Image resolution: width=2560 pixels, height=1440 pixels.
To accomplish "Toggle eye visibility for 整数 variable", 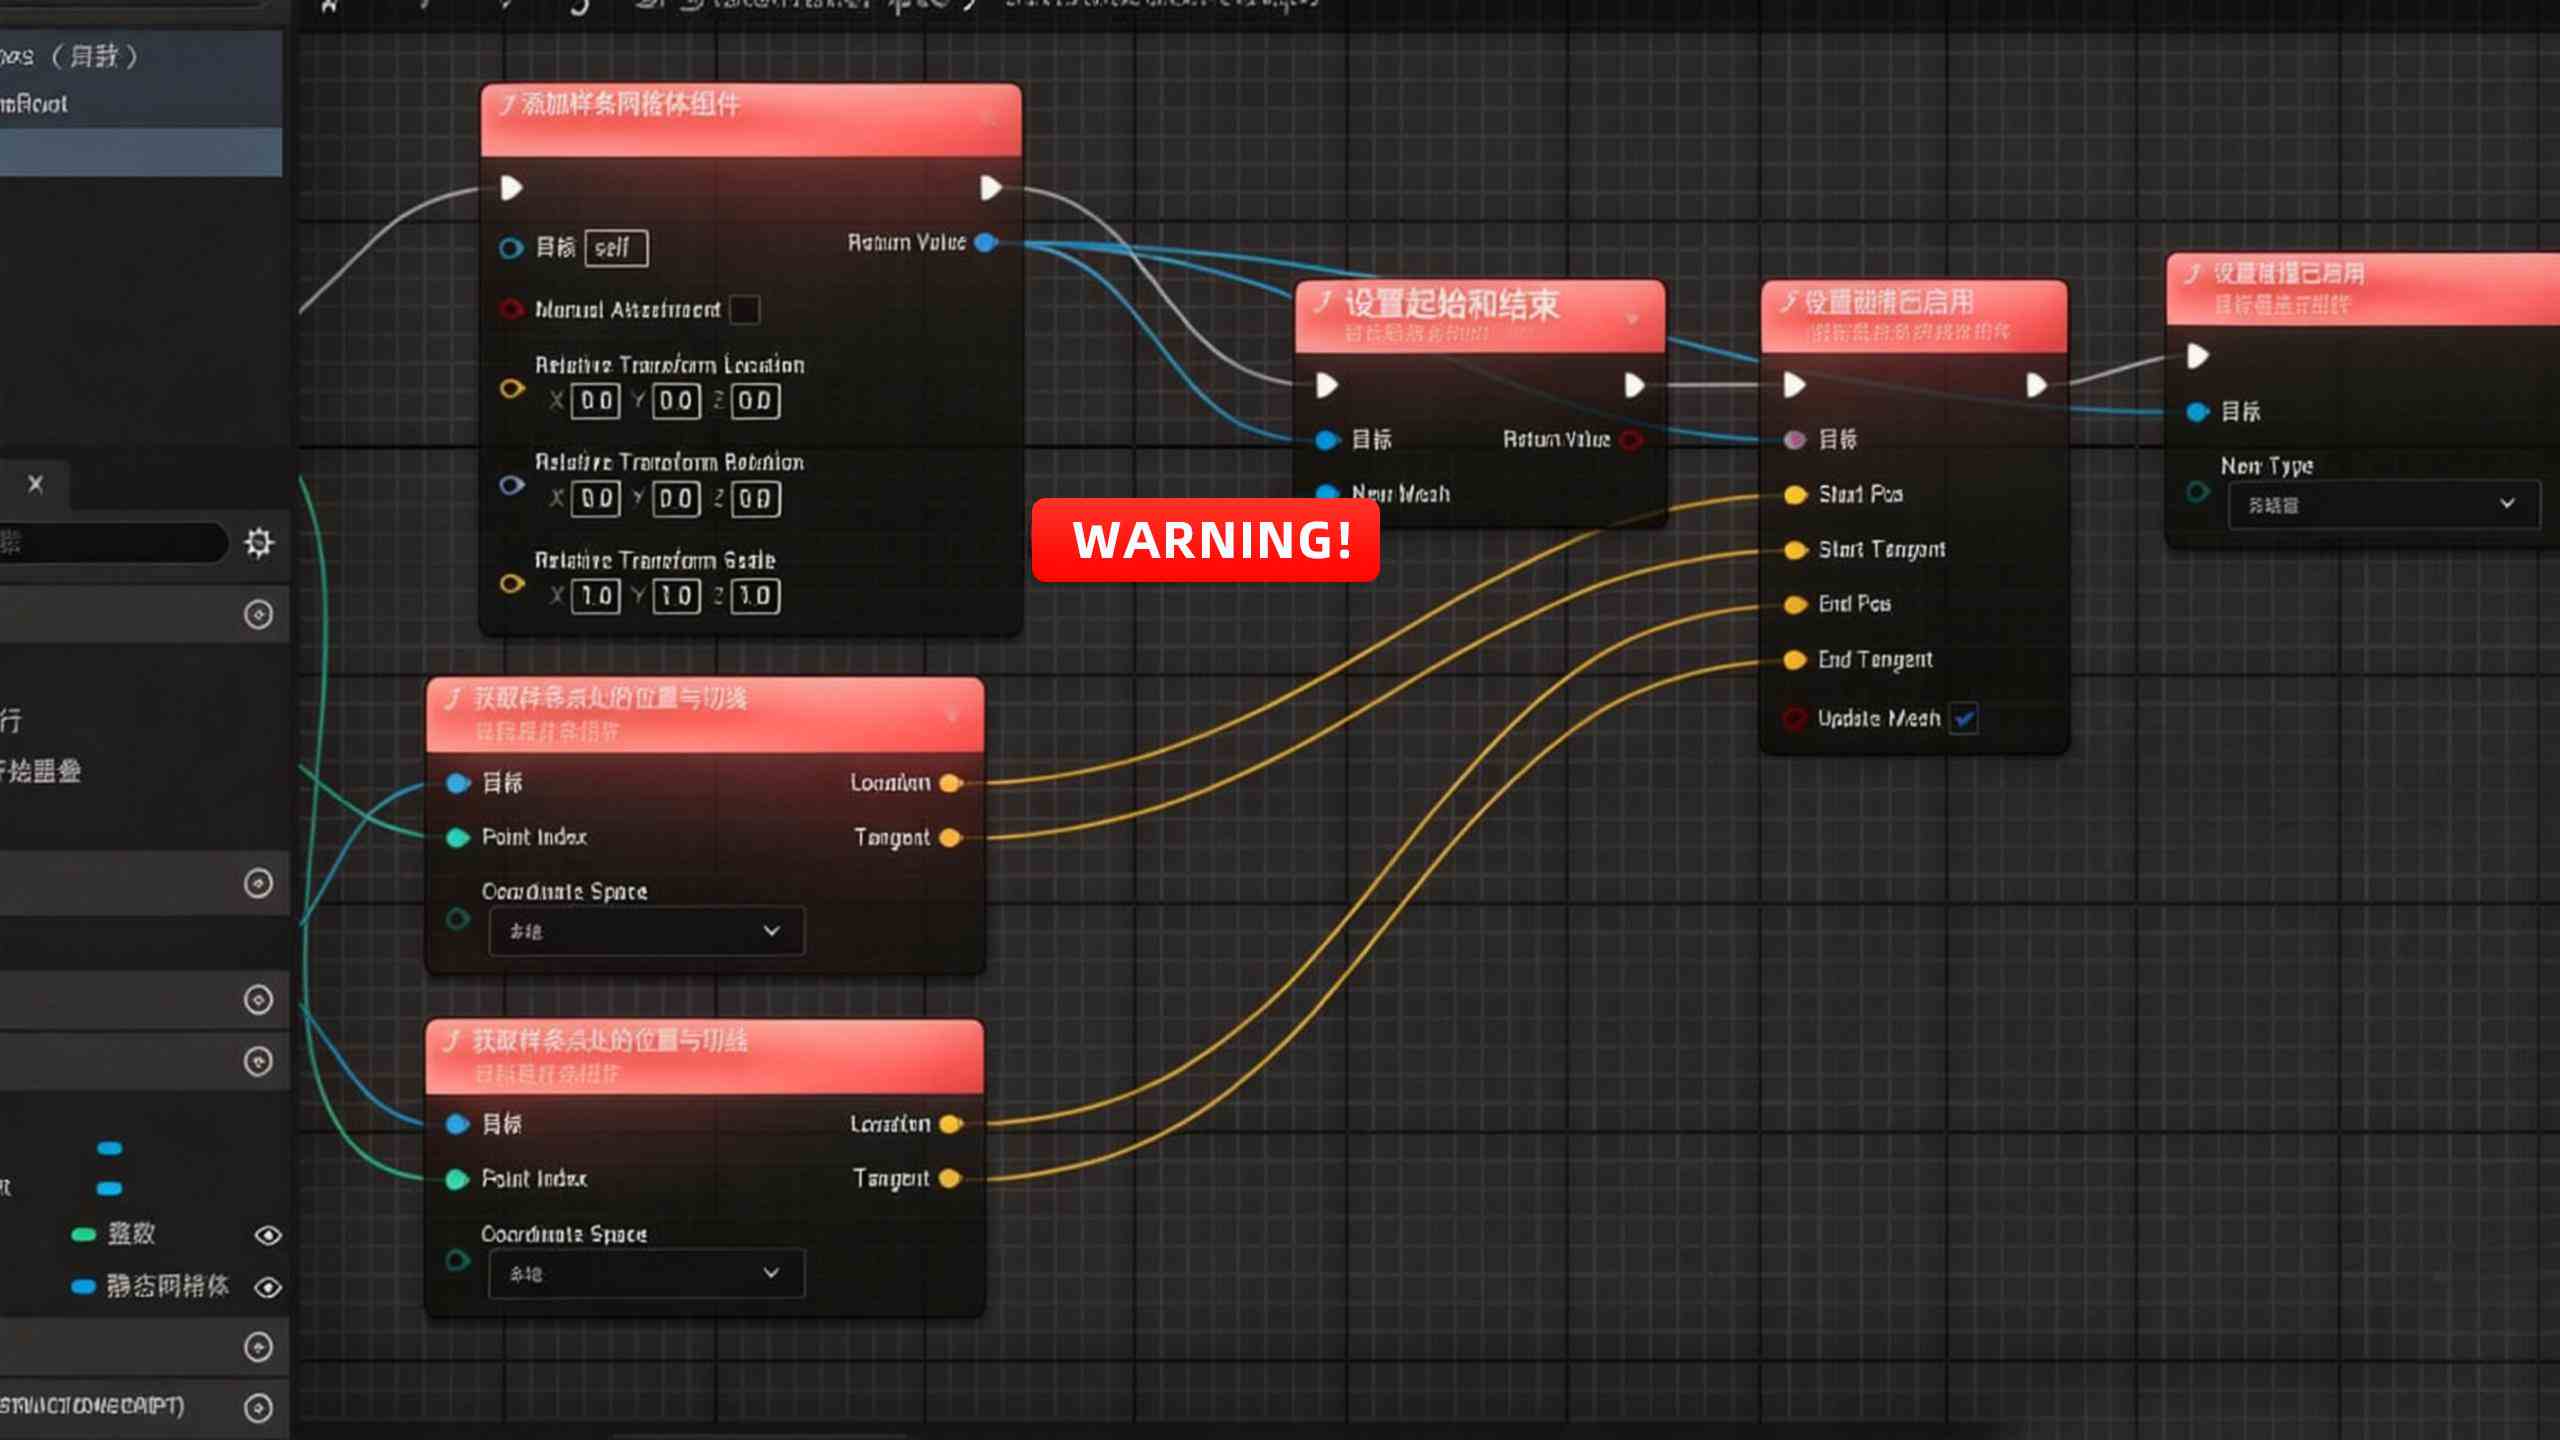I will (267, 1235).
